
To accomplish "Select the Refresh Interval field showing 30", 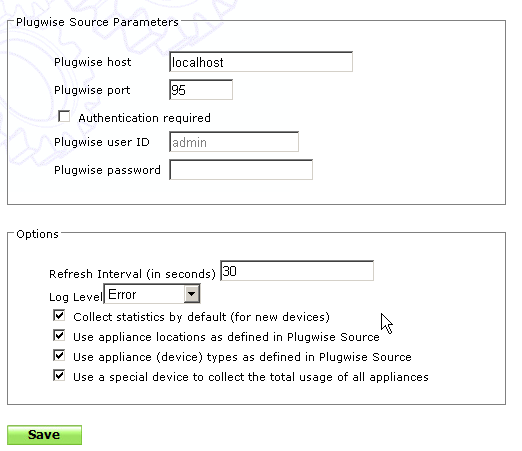I will [x=297, y=271].
